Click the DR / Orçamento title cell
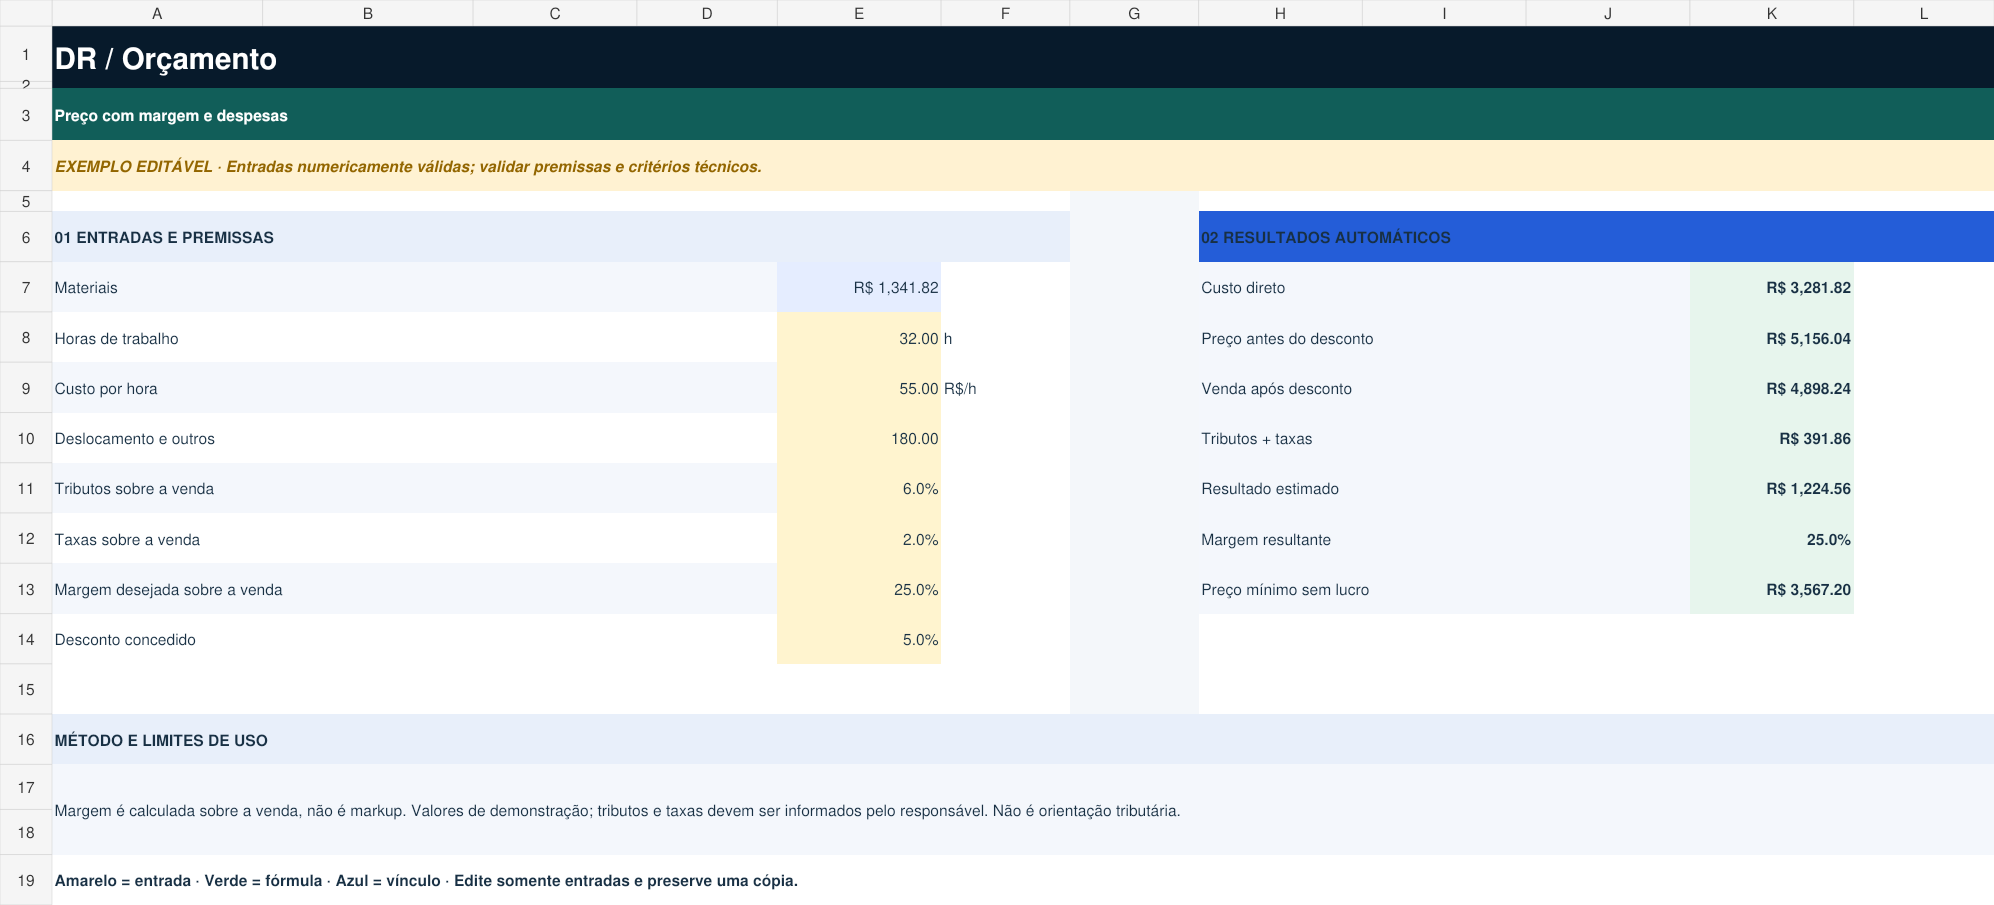This screenshot has width=1994, height=905. tap(1023, 57)
